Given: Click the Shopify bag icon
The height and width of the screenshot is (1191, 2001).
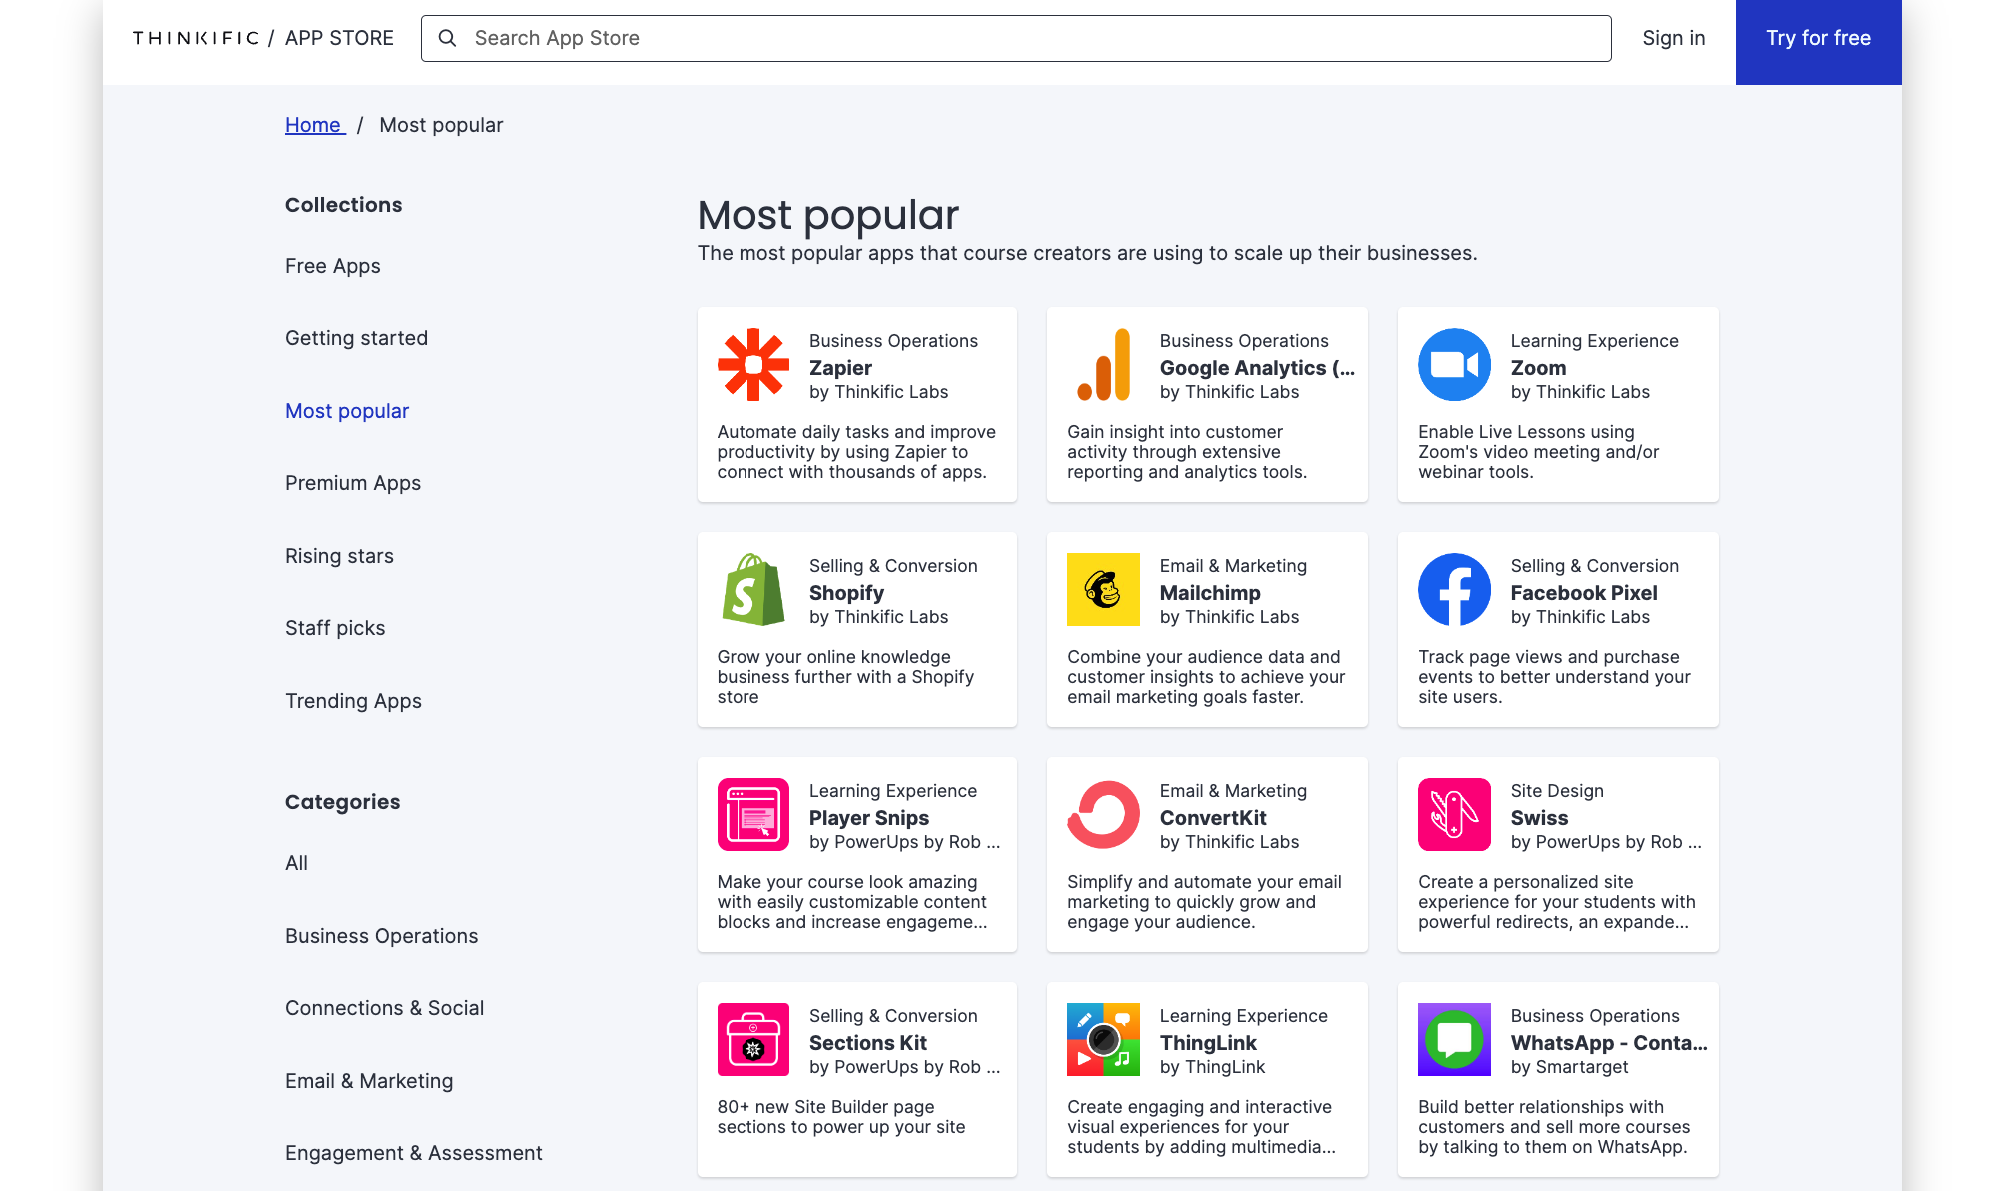Looking at the screenshot, I should click(753, 590).
